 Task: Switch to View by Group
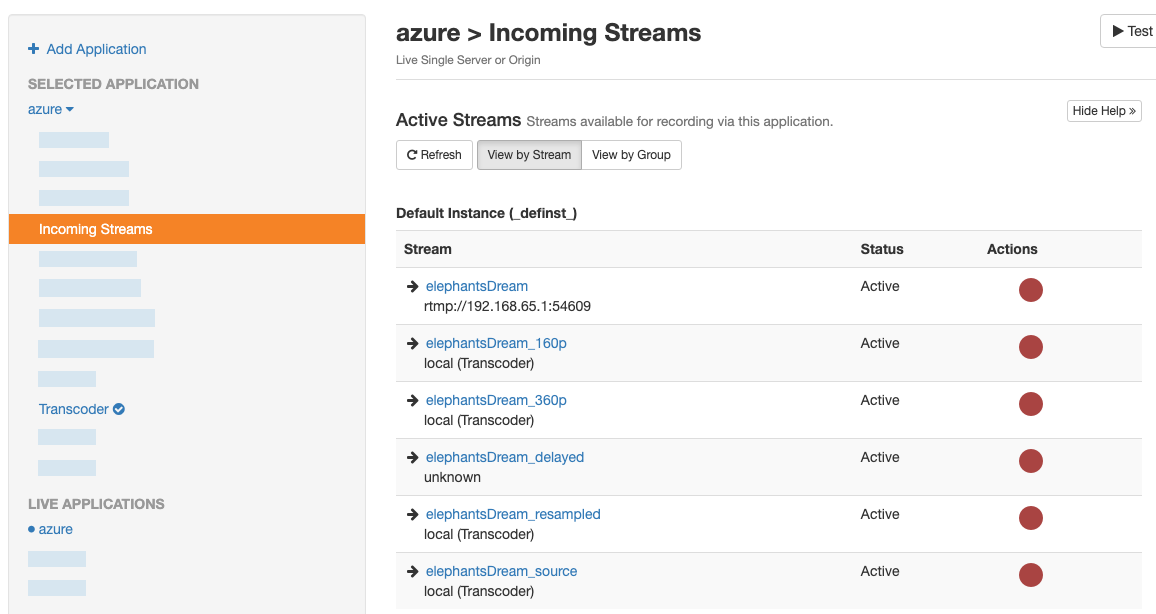pyautogui.click(x=631, y=155)
